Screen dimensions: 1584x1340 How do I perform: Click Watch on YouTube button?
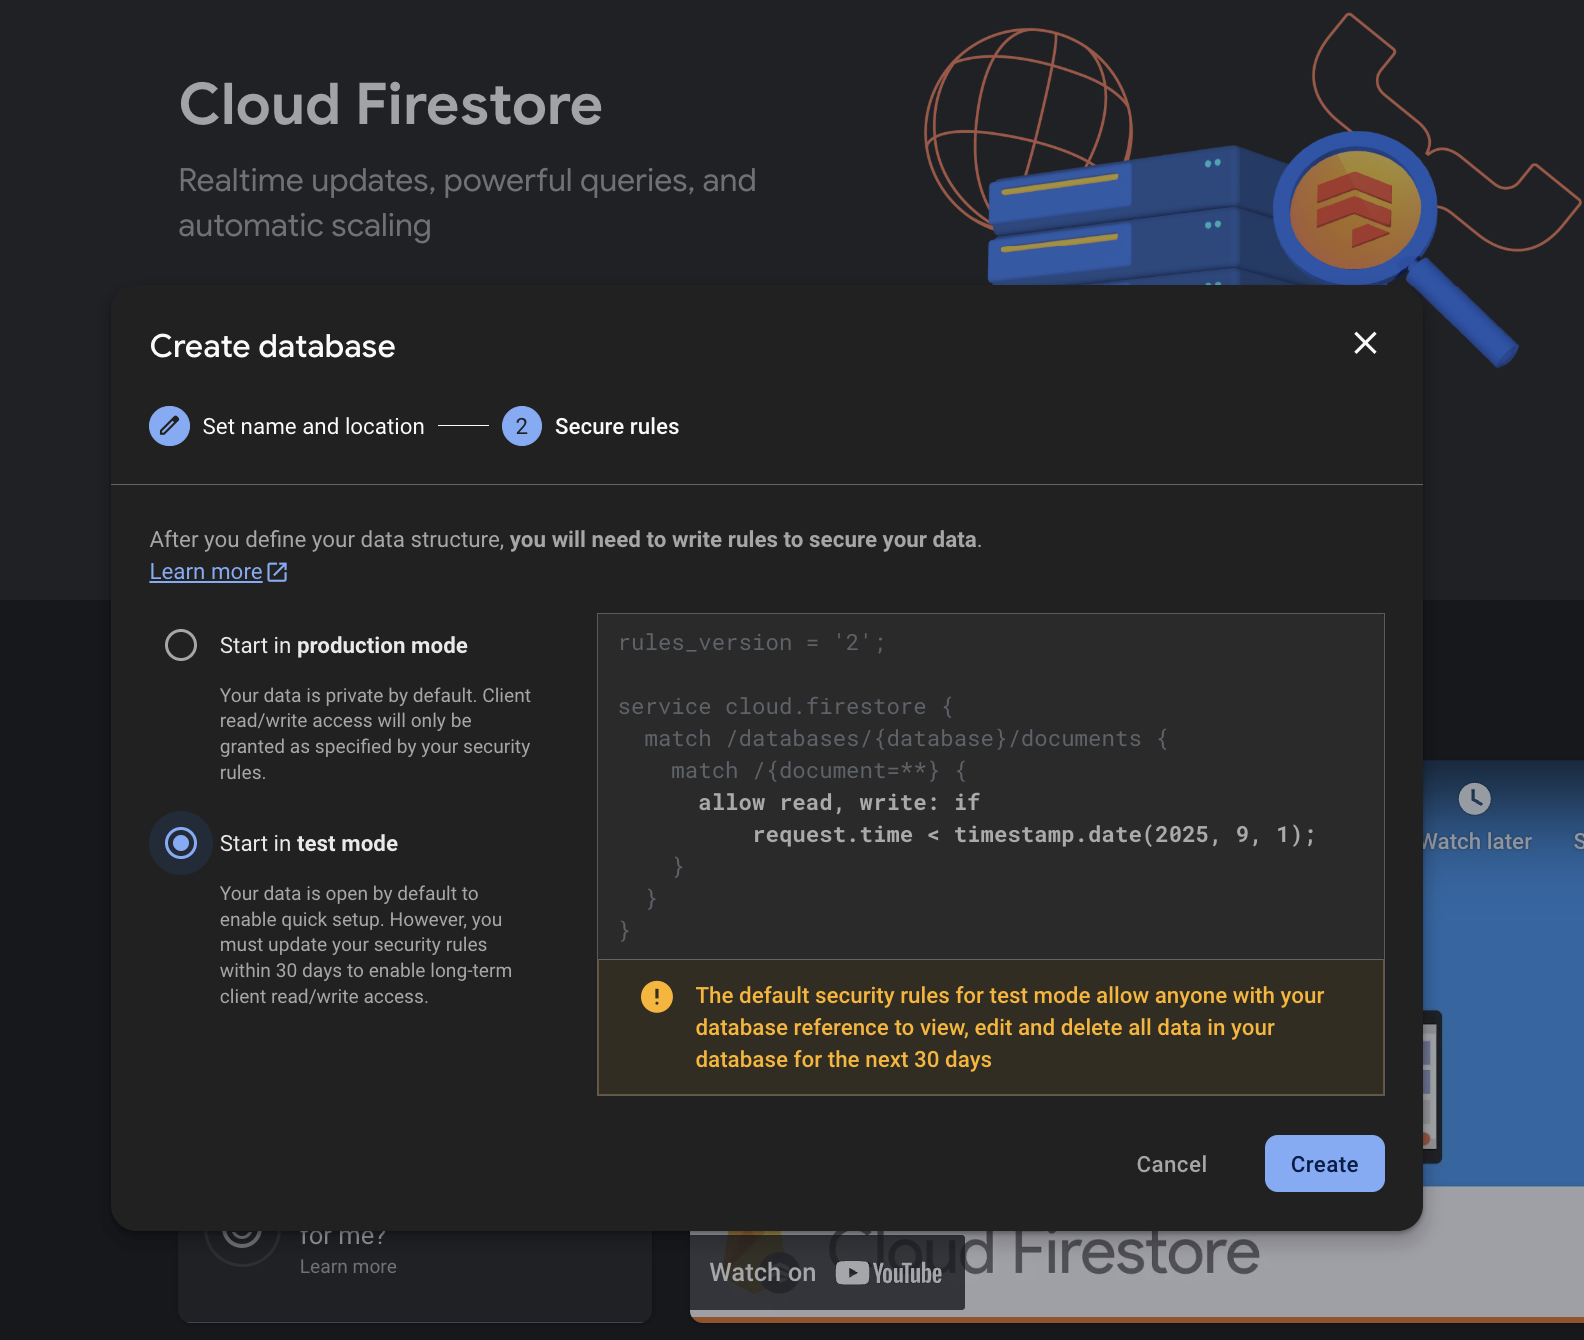click(827, 1273)
